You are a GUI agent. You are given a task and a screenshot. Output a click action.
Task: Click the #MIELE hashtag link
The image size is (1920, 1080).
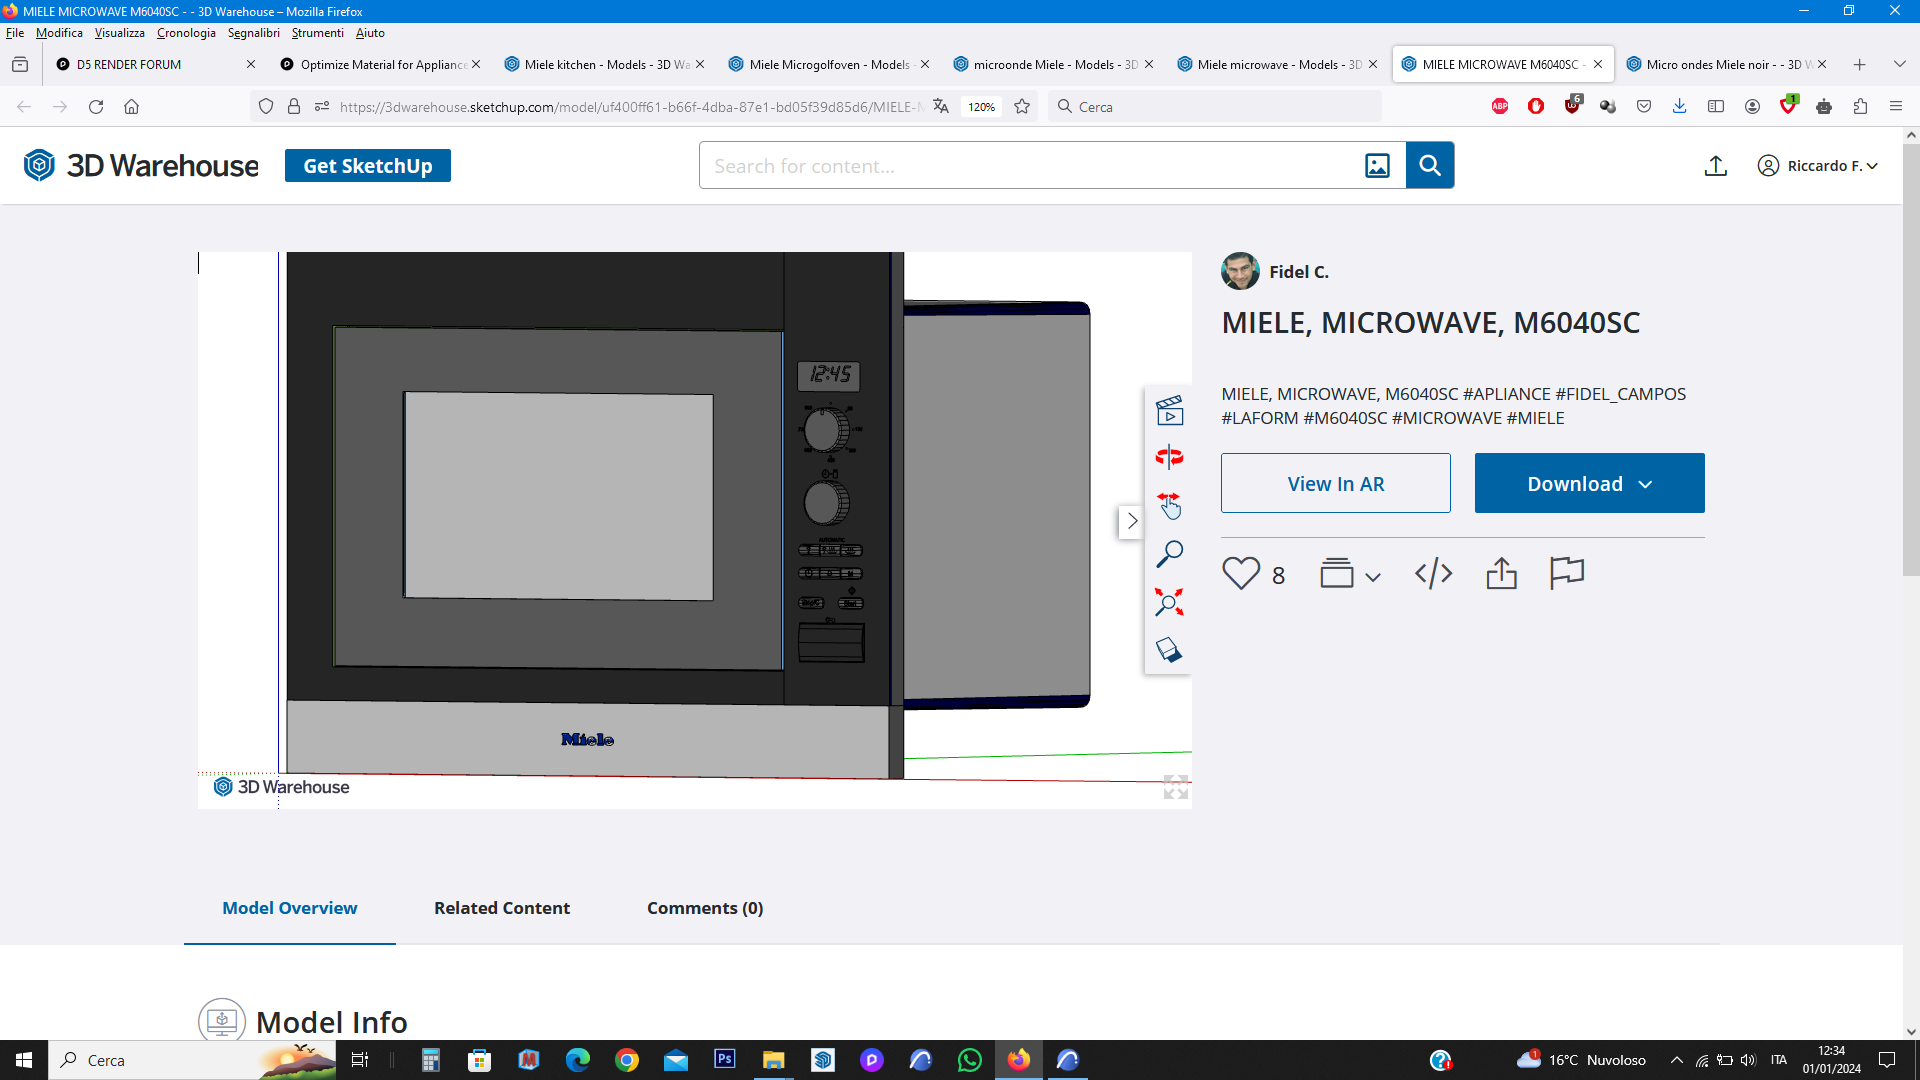1536,418
